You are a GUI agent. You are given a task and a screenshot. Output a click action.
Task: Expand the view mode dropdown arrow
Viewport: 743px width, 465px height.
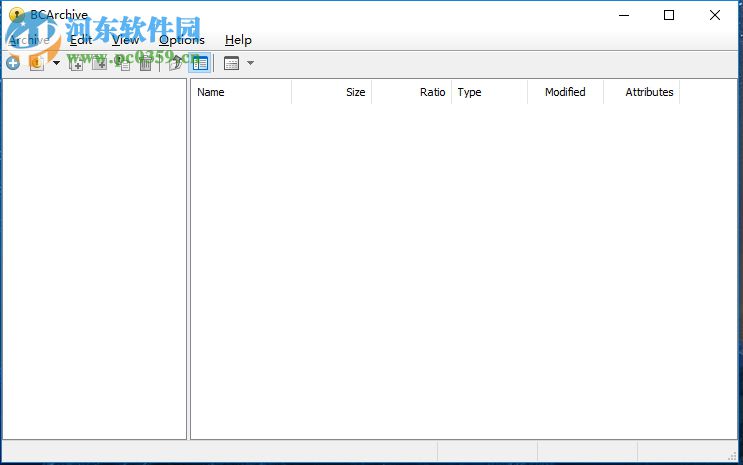(x=251, y=63)
